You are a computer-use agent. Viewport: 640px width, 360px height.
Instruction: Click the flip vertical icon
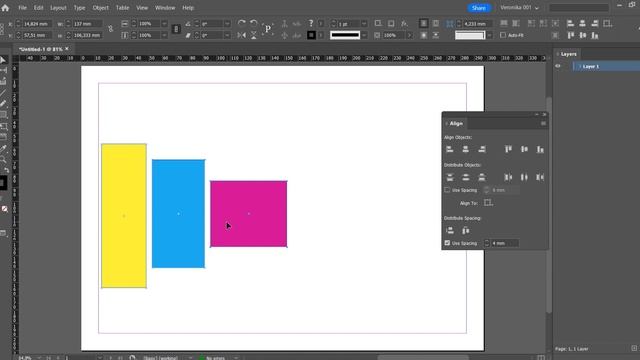coord(253,36)
